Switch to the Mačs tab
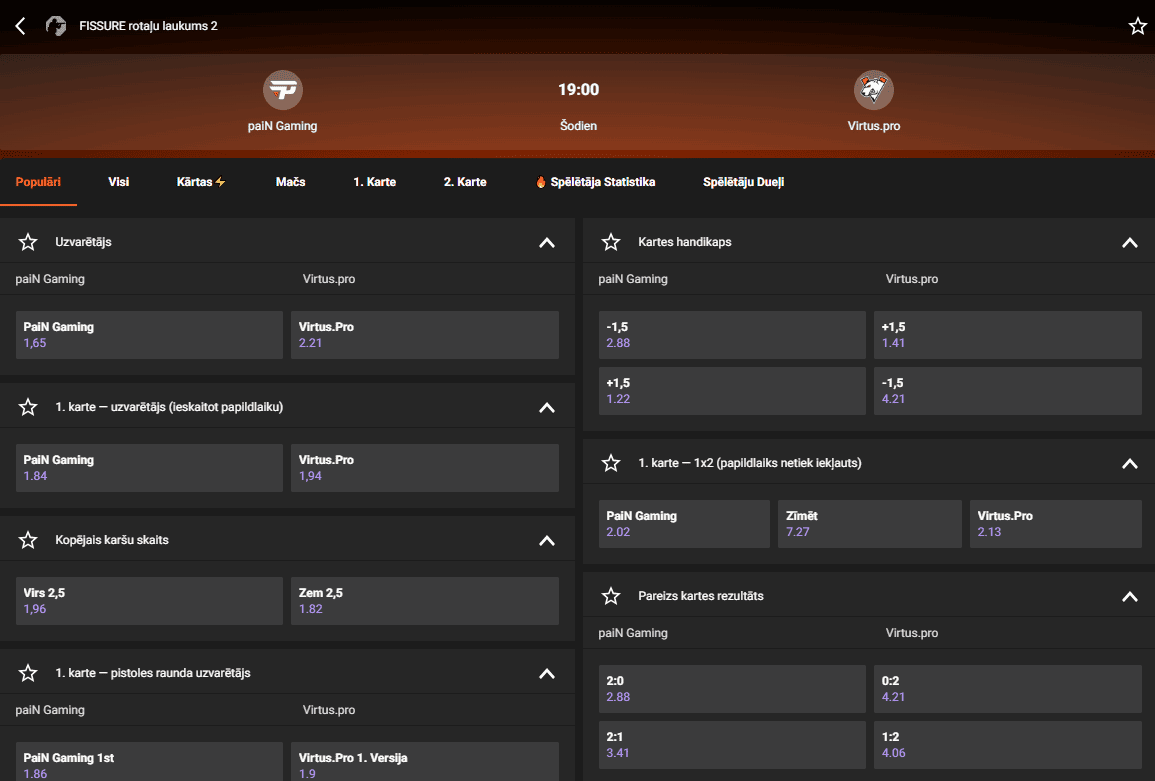 coord(290,182)
